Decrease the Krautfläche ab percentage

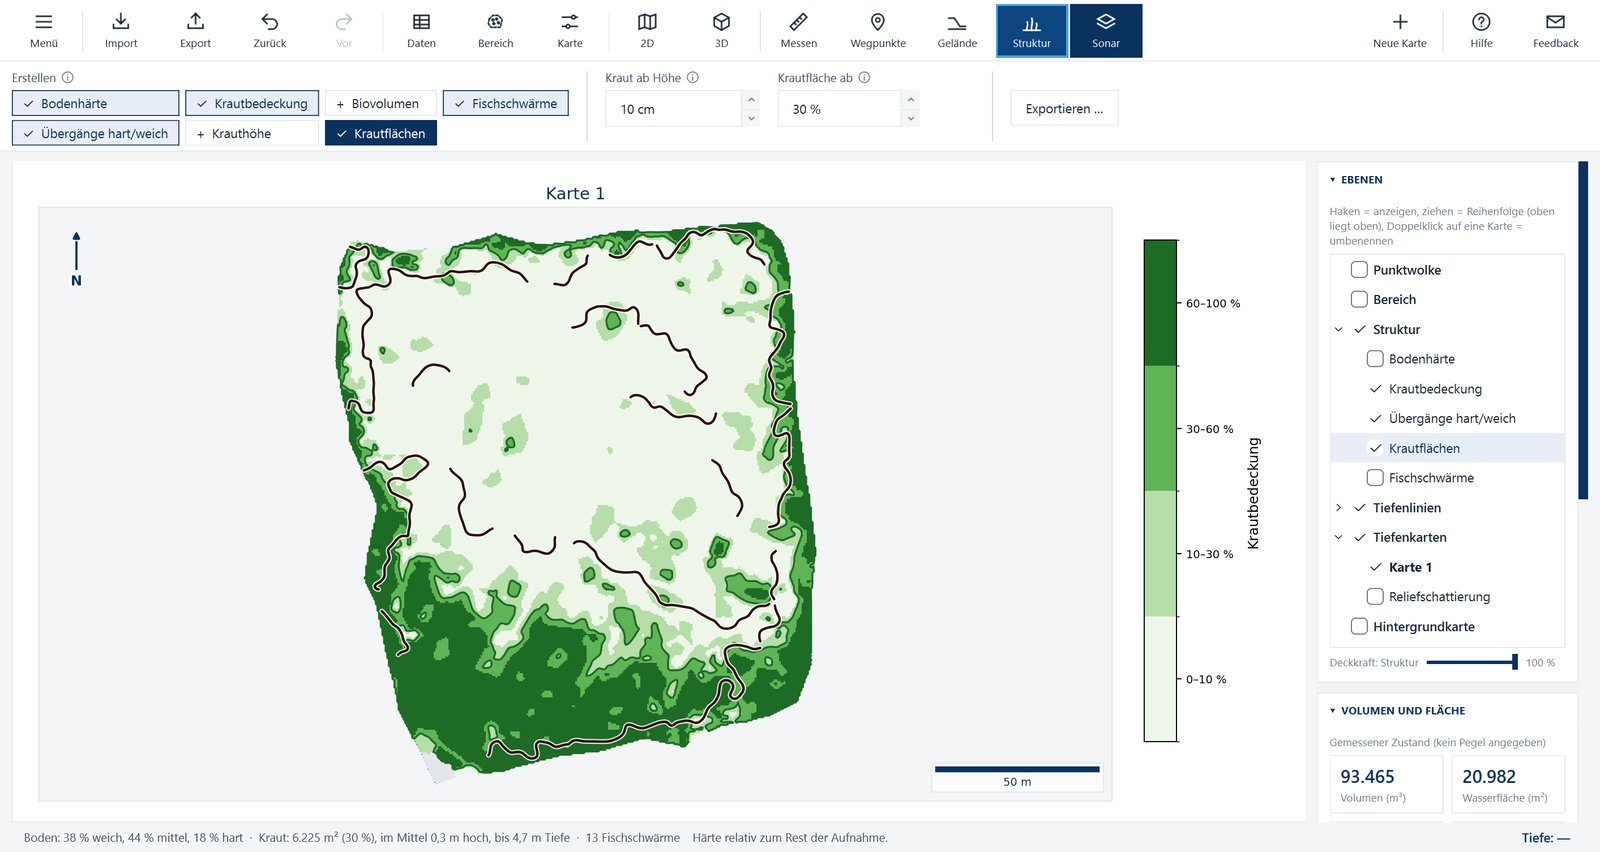click(x=910, y=118)
